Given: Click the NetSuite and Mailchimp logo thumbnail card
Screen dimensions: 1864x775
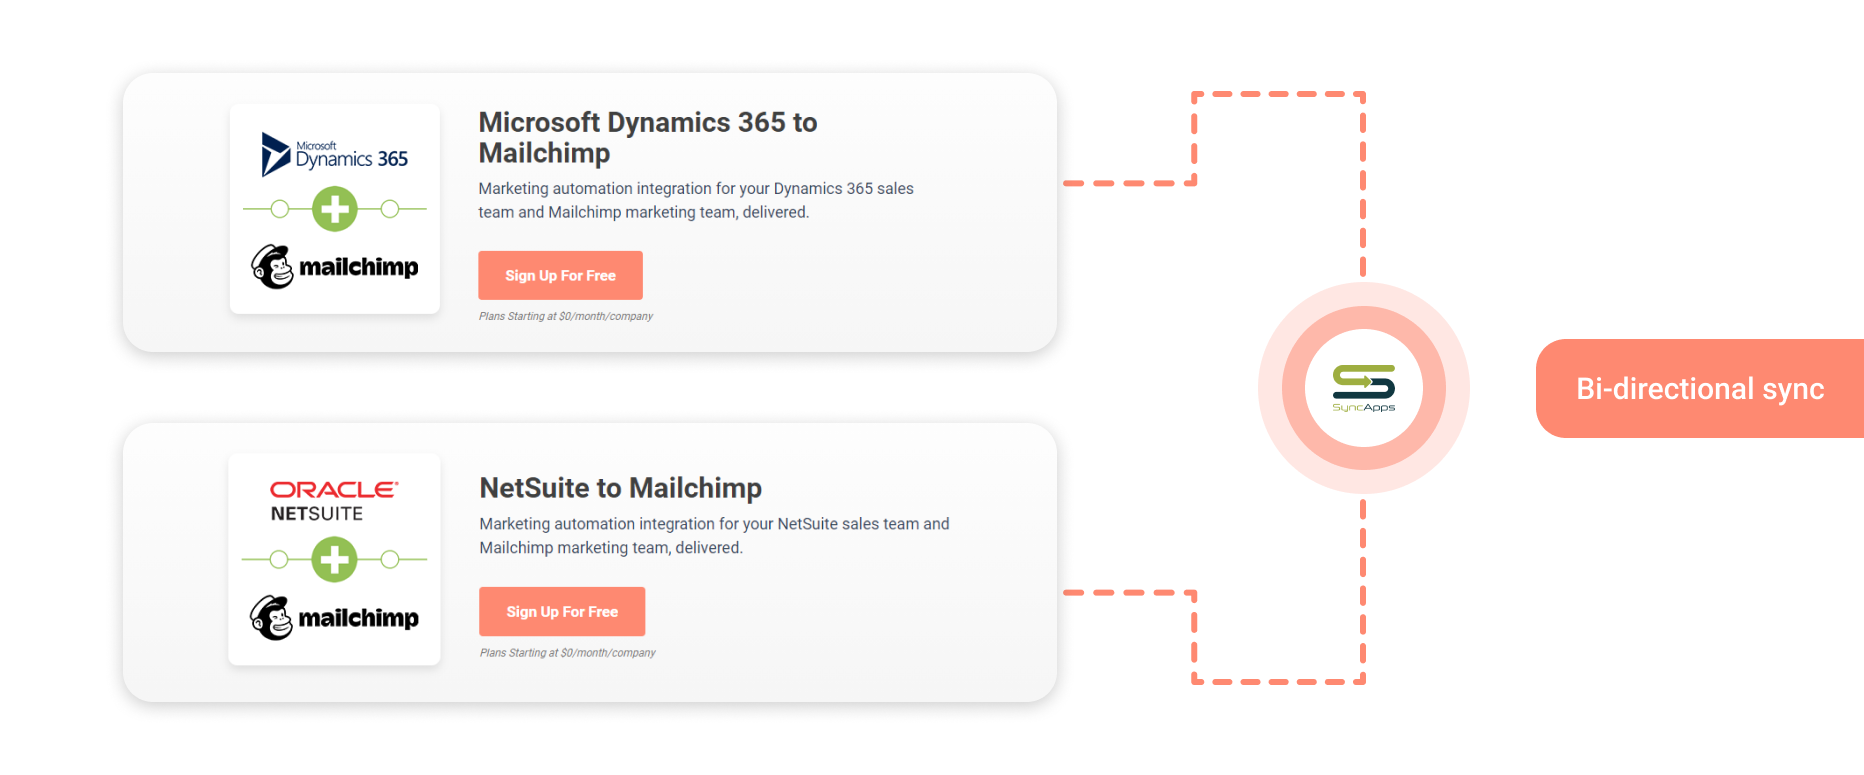Looking at the screenshot, I should pos(334,559).
